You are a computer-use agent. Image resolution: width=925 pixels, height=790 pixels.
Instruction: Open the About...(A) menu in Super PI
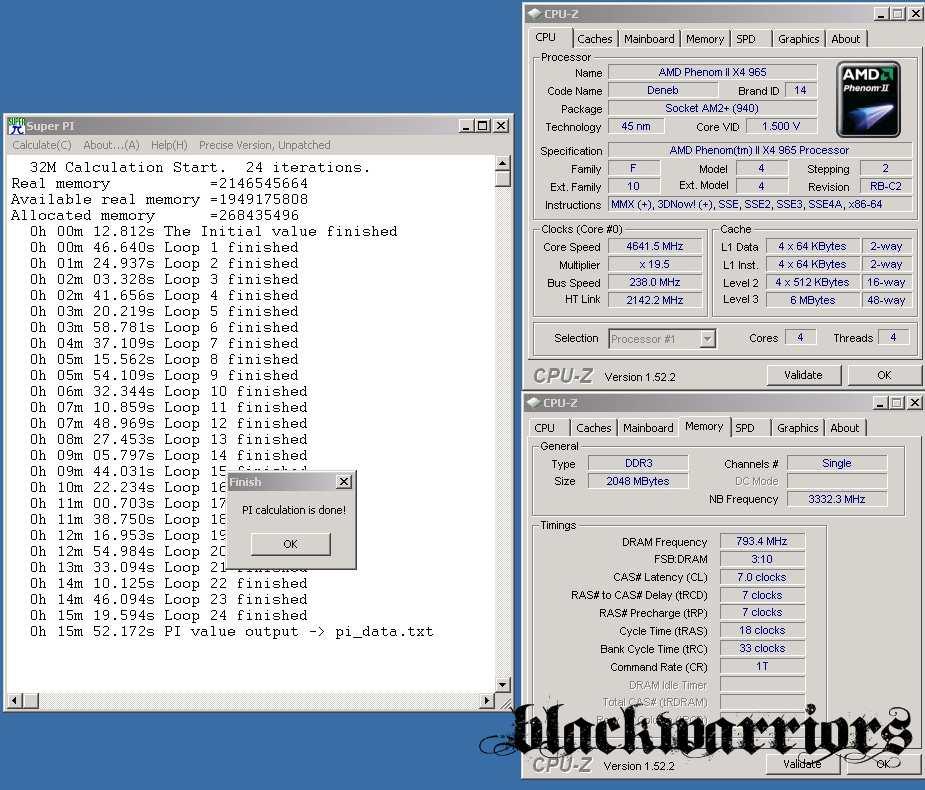coord(111,145)
